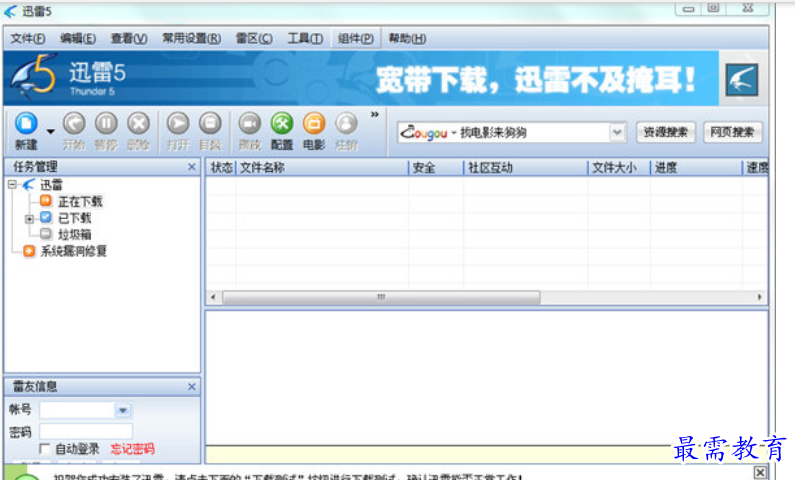Click the password (密码) input field

pos(86,431)
